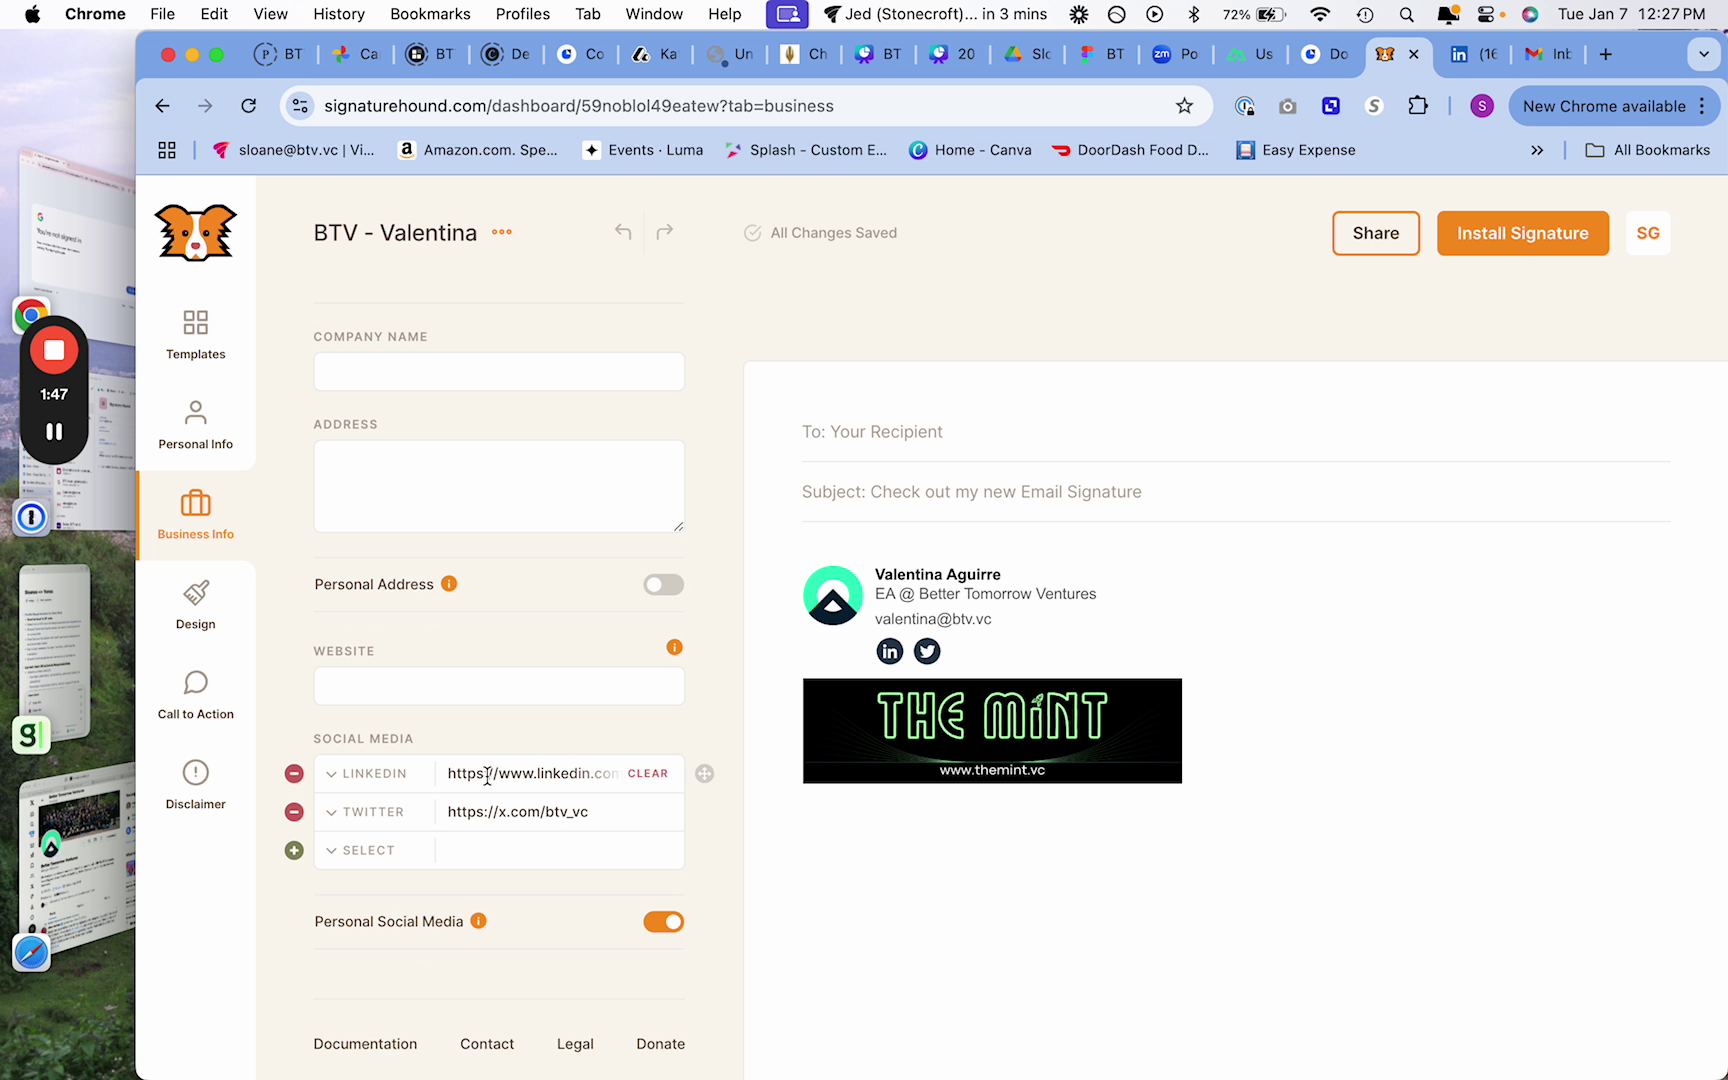This screenshot has height=1080, width=1728.
Task: Click the drag handle beside LinkedIn row
Action: click(x=705, y=774)
